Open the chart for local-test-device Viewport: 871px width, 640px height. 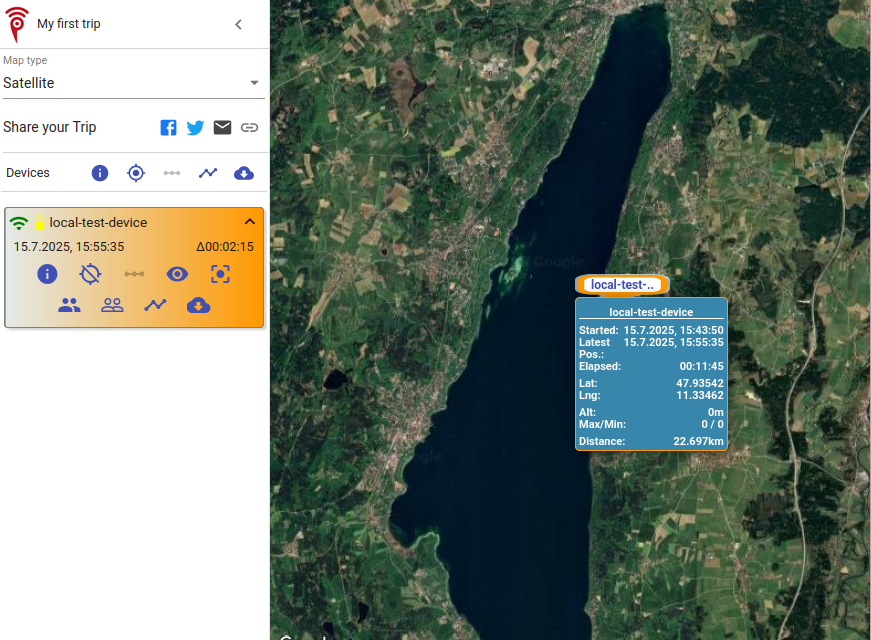coord(155,306)
